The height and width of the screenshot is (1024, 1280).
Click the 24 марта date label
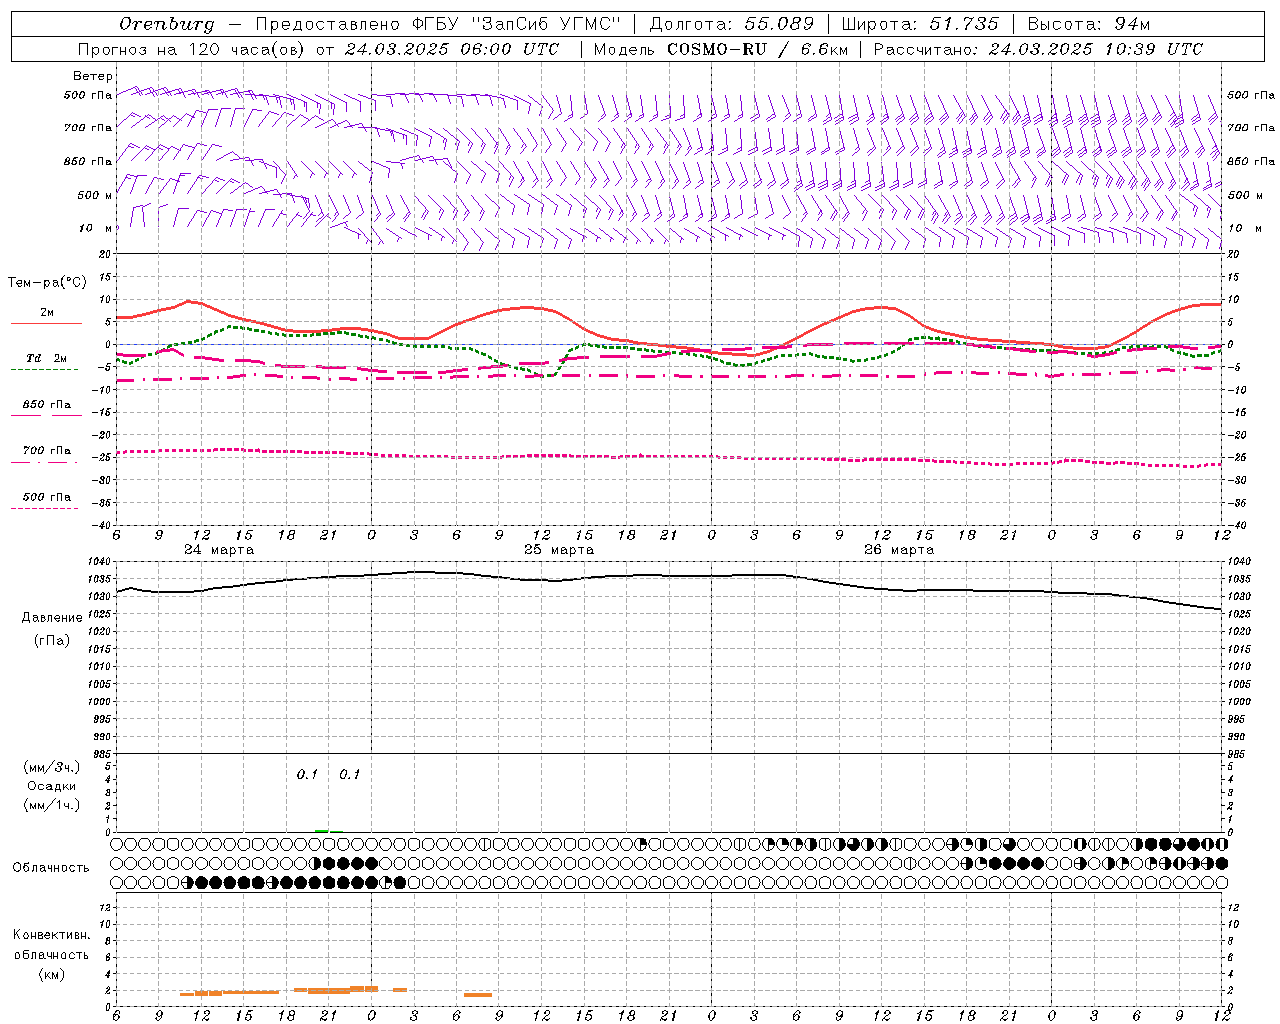219,550
